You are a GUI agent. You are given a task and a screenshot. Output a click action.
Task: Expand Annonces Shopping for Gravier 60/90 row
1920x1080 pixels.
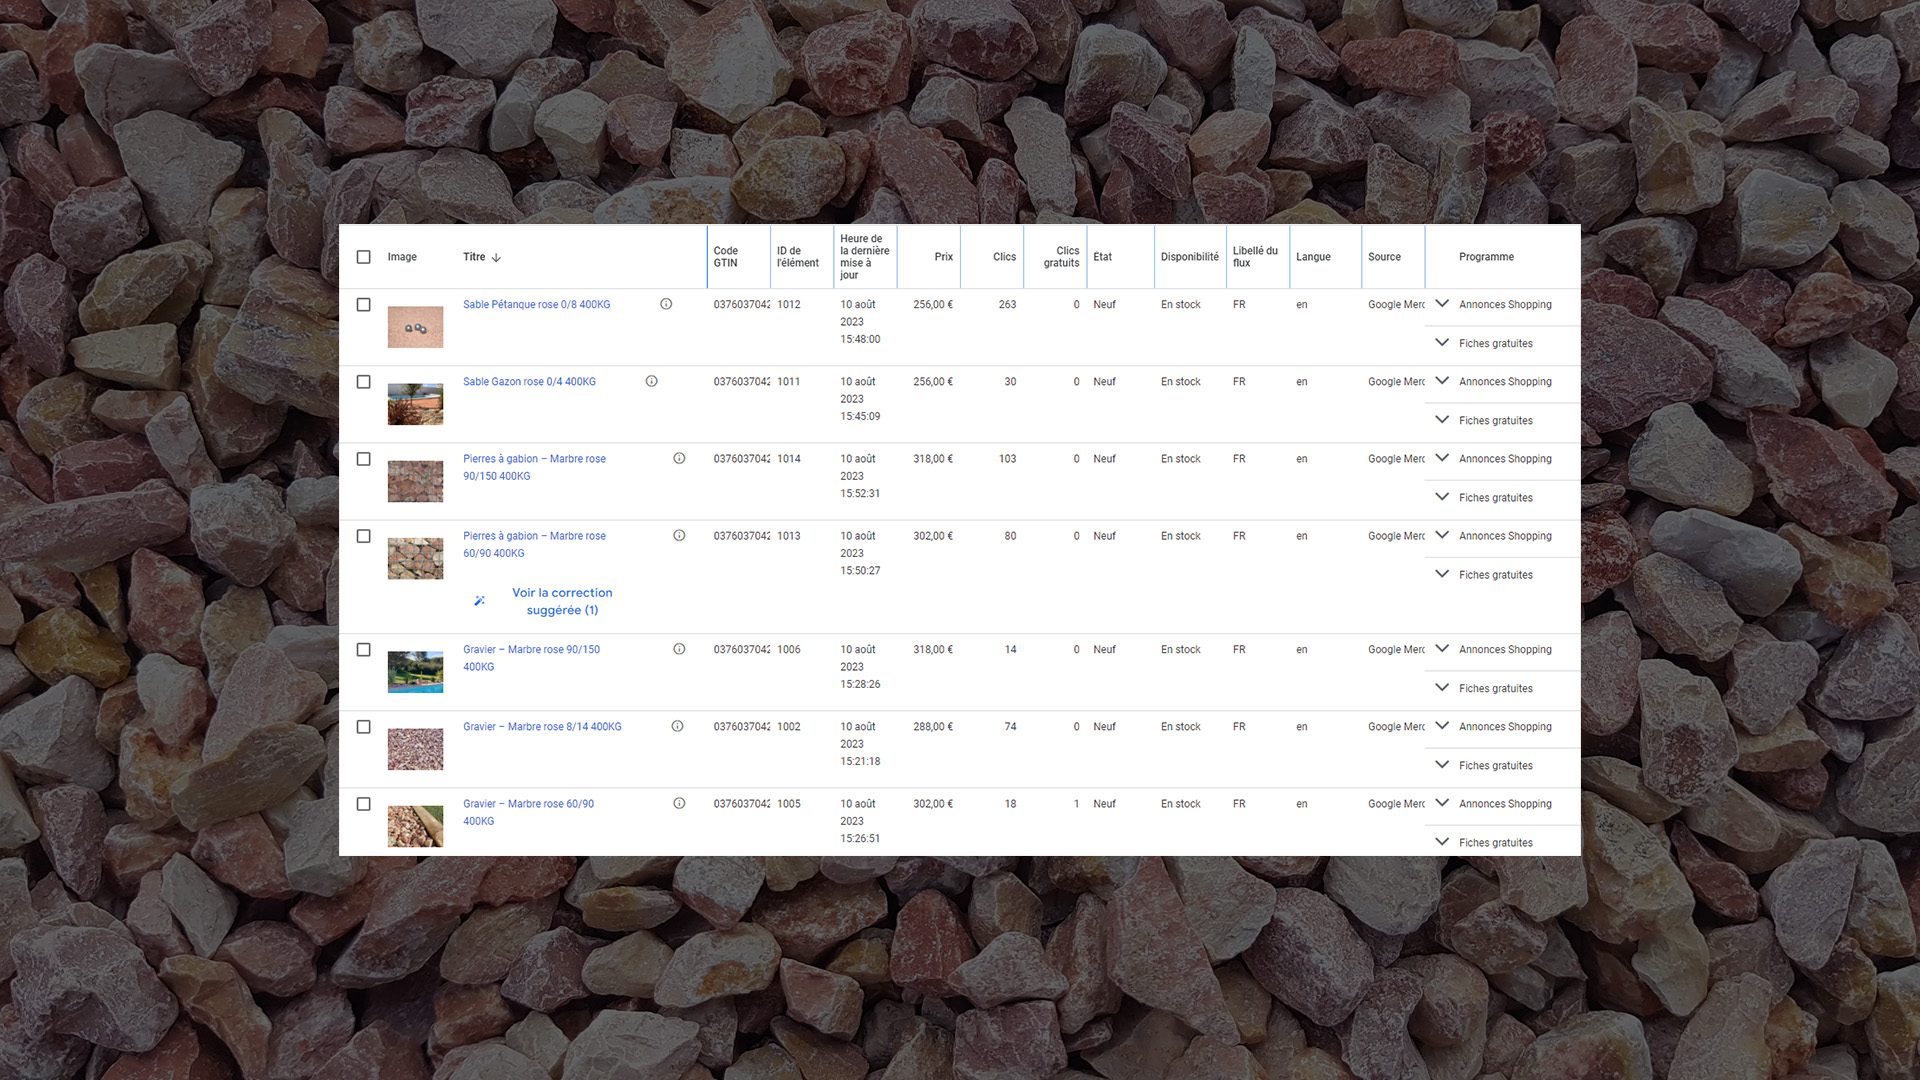[1442, 802]
